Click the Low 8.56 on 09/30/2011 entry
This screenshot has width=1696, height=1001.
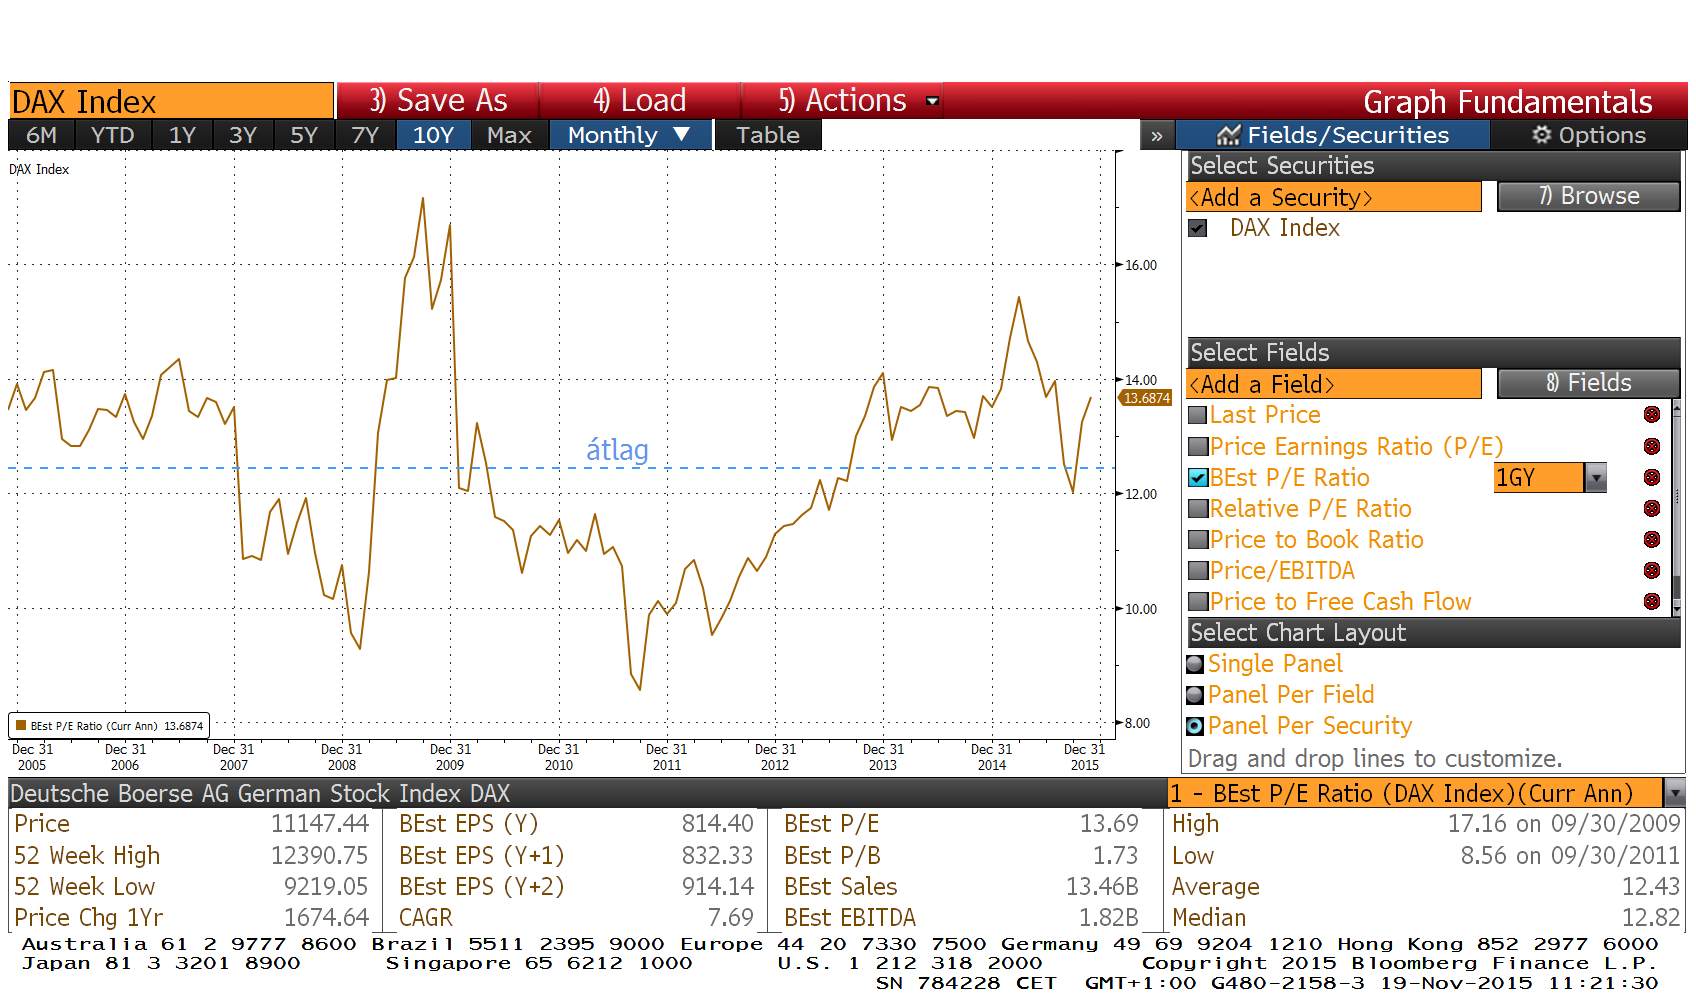(1426, 856)
